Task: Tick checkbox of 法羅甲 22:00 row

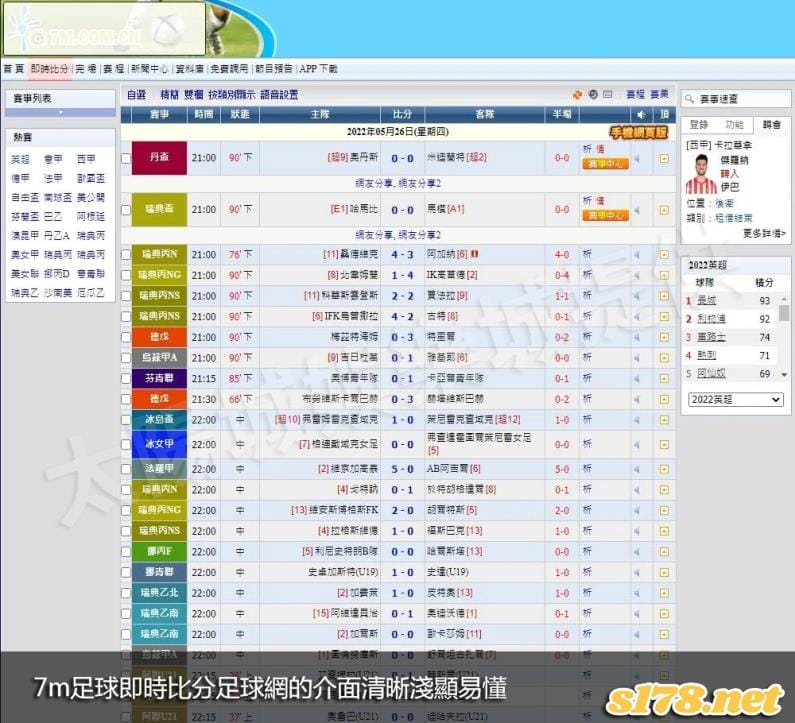Action: click(126, 469)
